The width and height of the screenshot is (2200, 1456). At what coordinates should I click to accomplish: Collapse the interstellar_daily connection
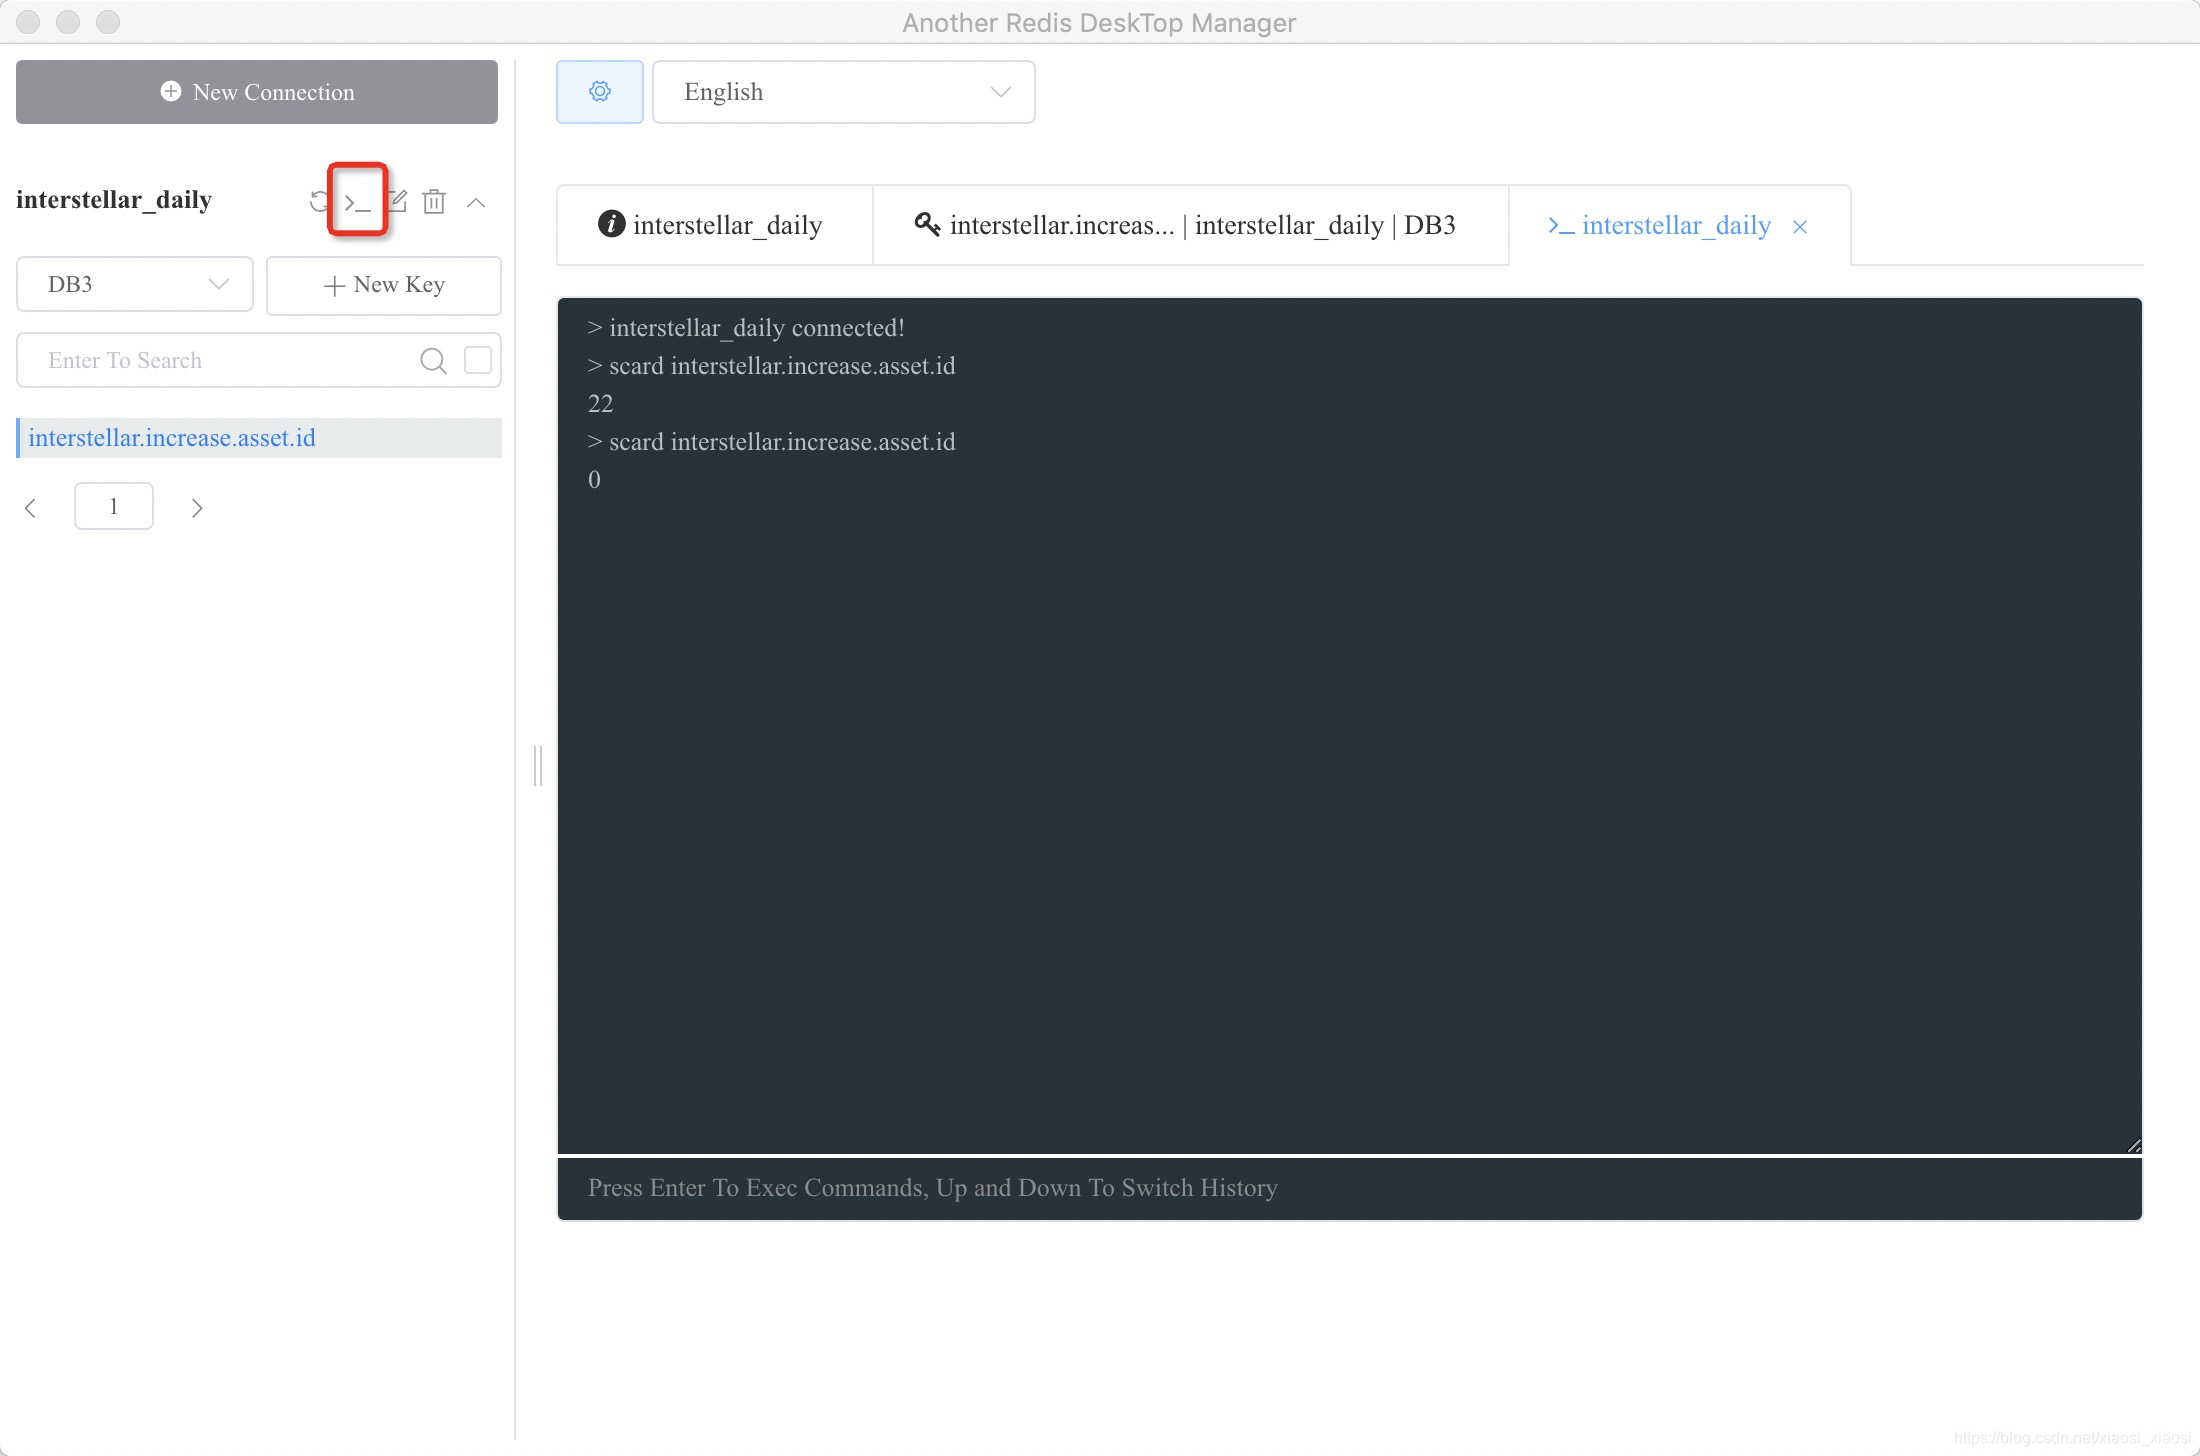click(x=476, y=203)
